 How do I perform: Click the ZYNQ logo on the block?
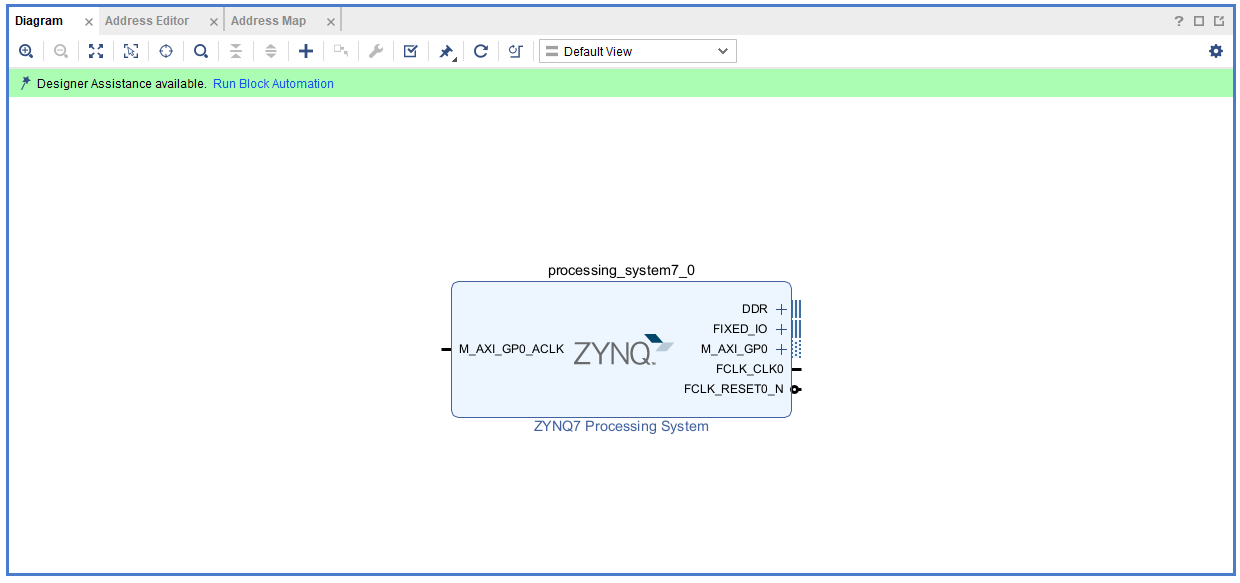[623, 350]
